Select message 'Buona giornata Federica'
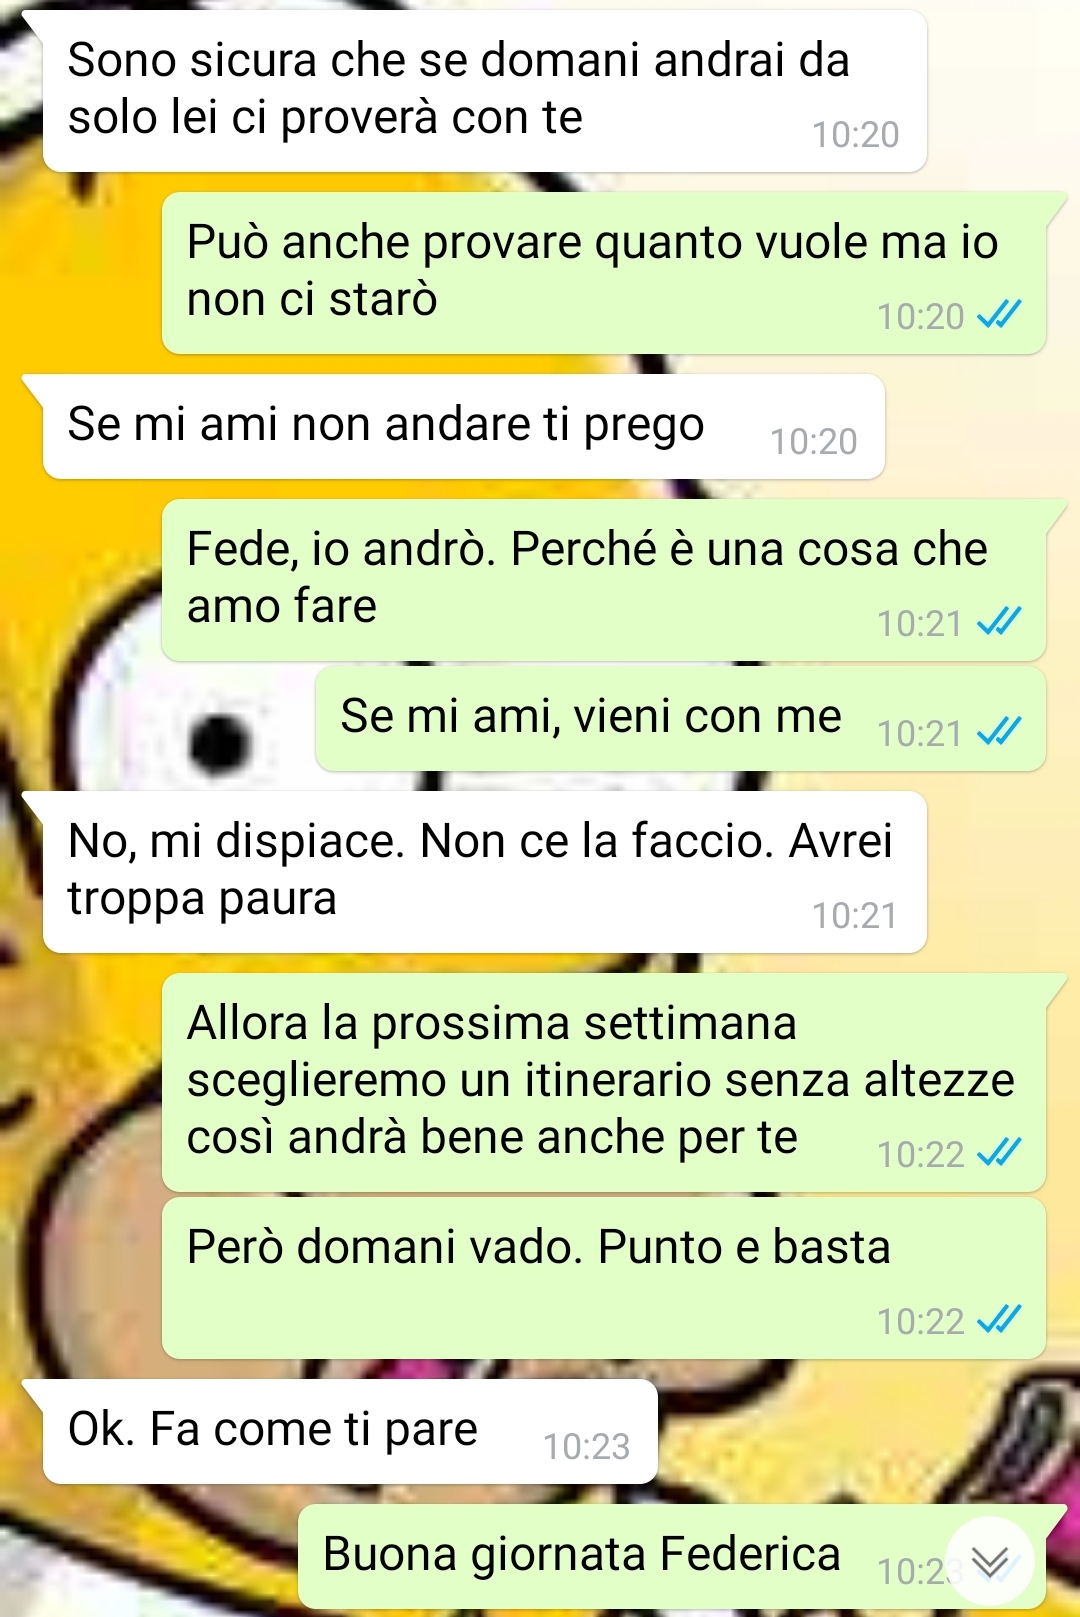The image size is (1080, 1617). pyautogui.click(x=672, y=1556)
